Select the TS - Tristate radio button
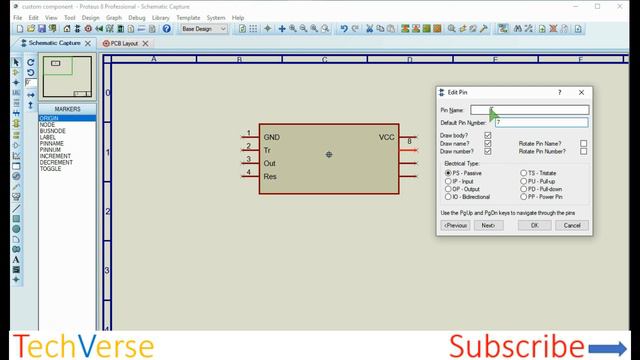This screenshot has height=360, width=640. click(523, 173)
